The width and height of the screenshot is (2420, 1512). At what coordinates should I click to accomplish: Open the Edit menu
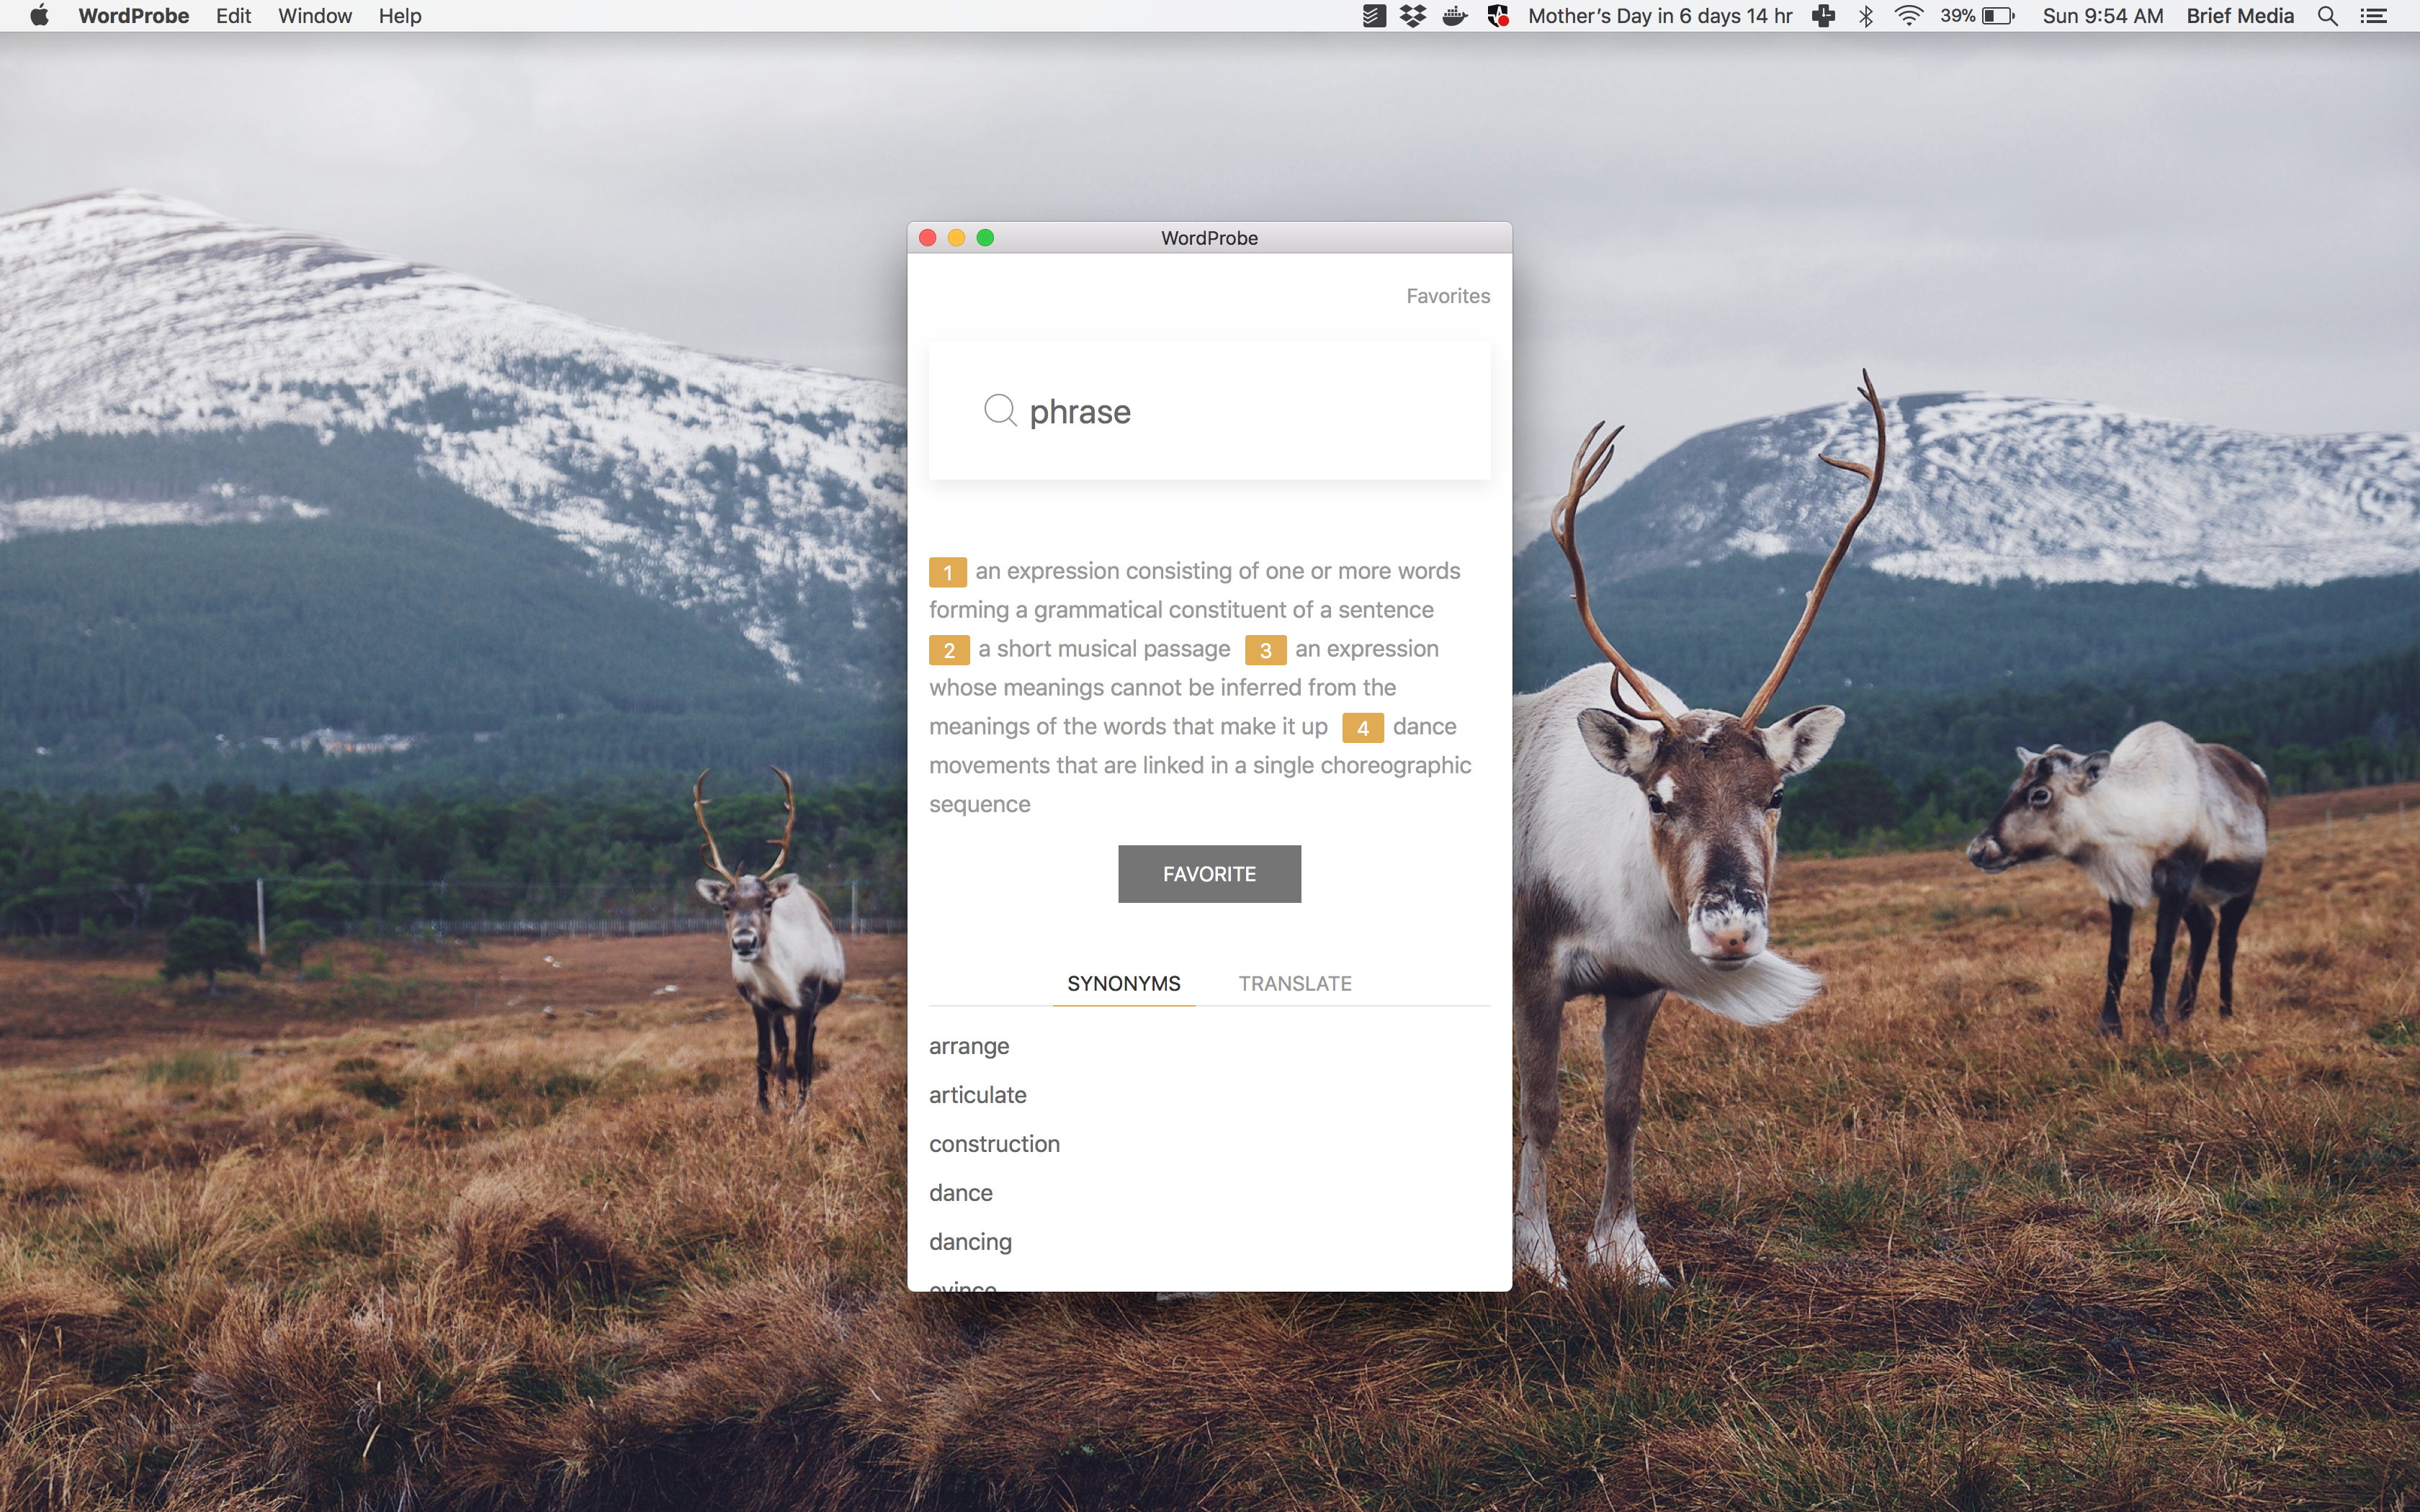pos(233,16)
